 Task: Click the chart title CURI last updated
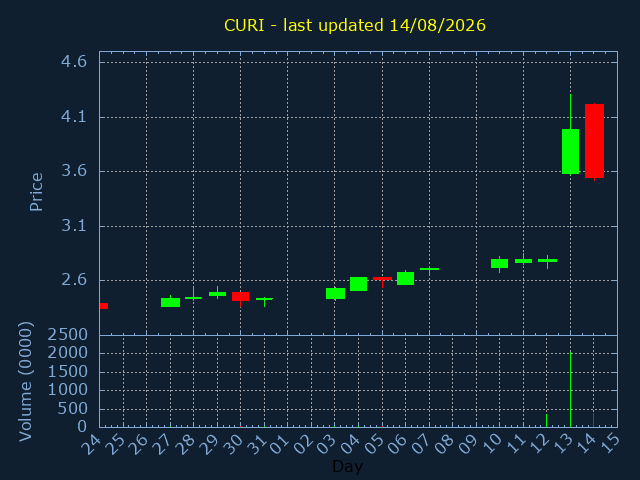coord(355,25)
